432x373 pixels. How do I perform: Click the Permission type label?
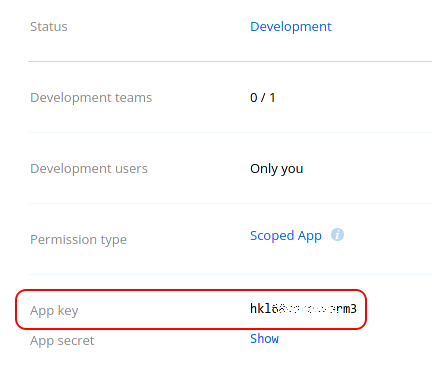(x=78, y=240)
